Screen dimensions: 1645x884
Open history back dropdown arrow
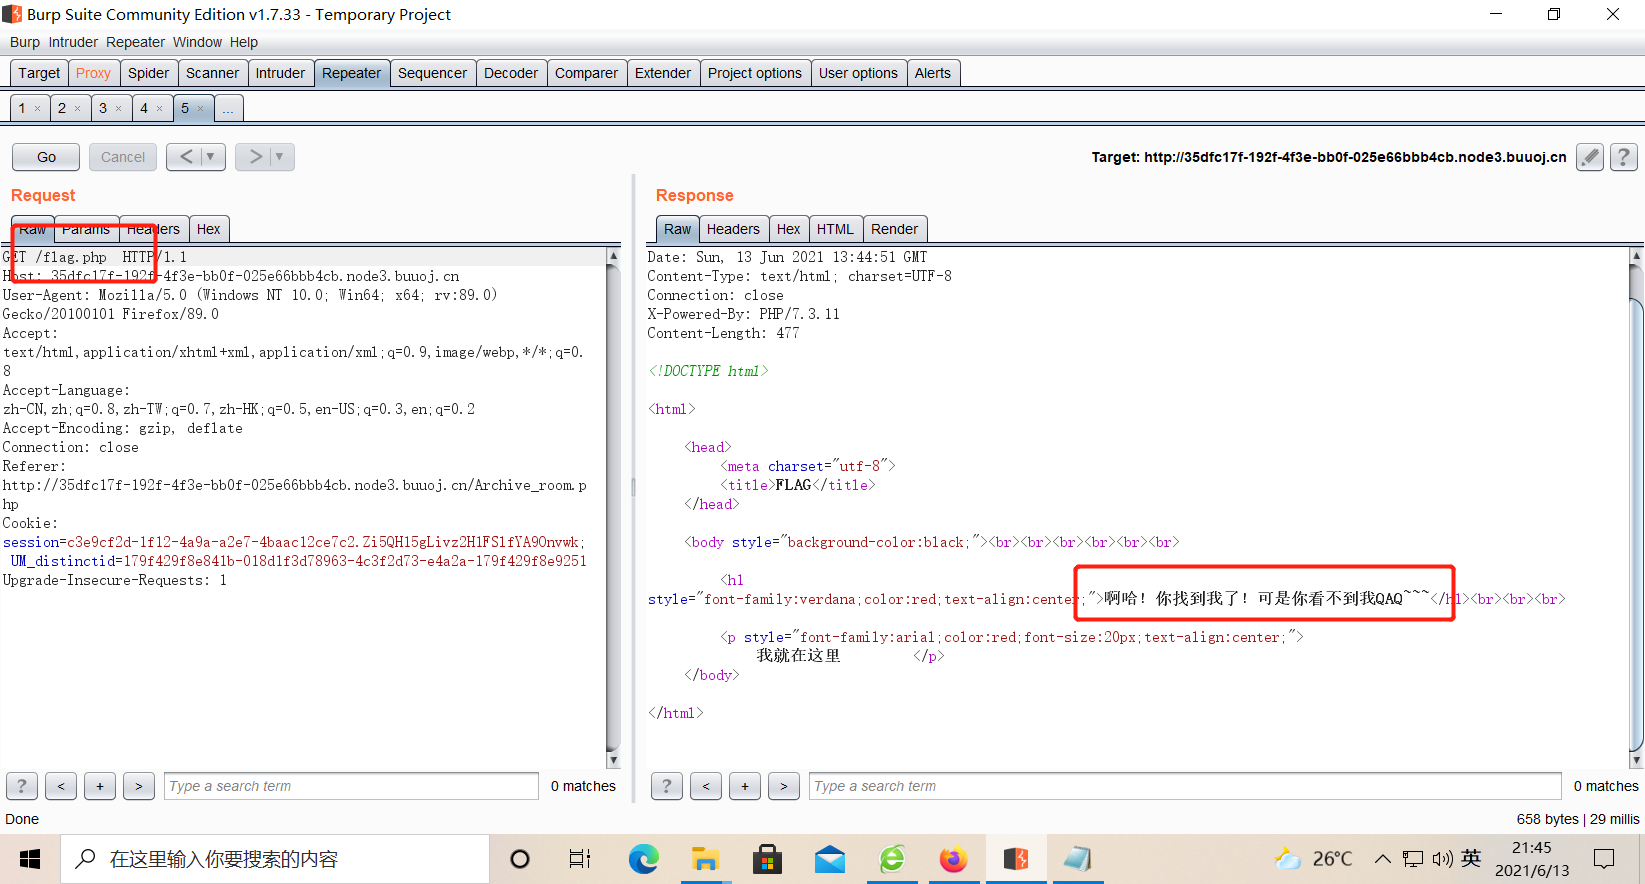[210, 157]
